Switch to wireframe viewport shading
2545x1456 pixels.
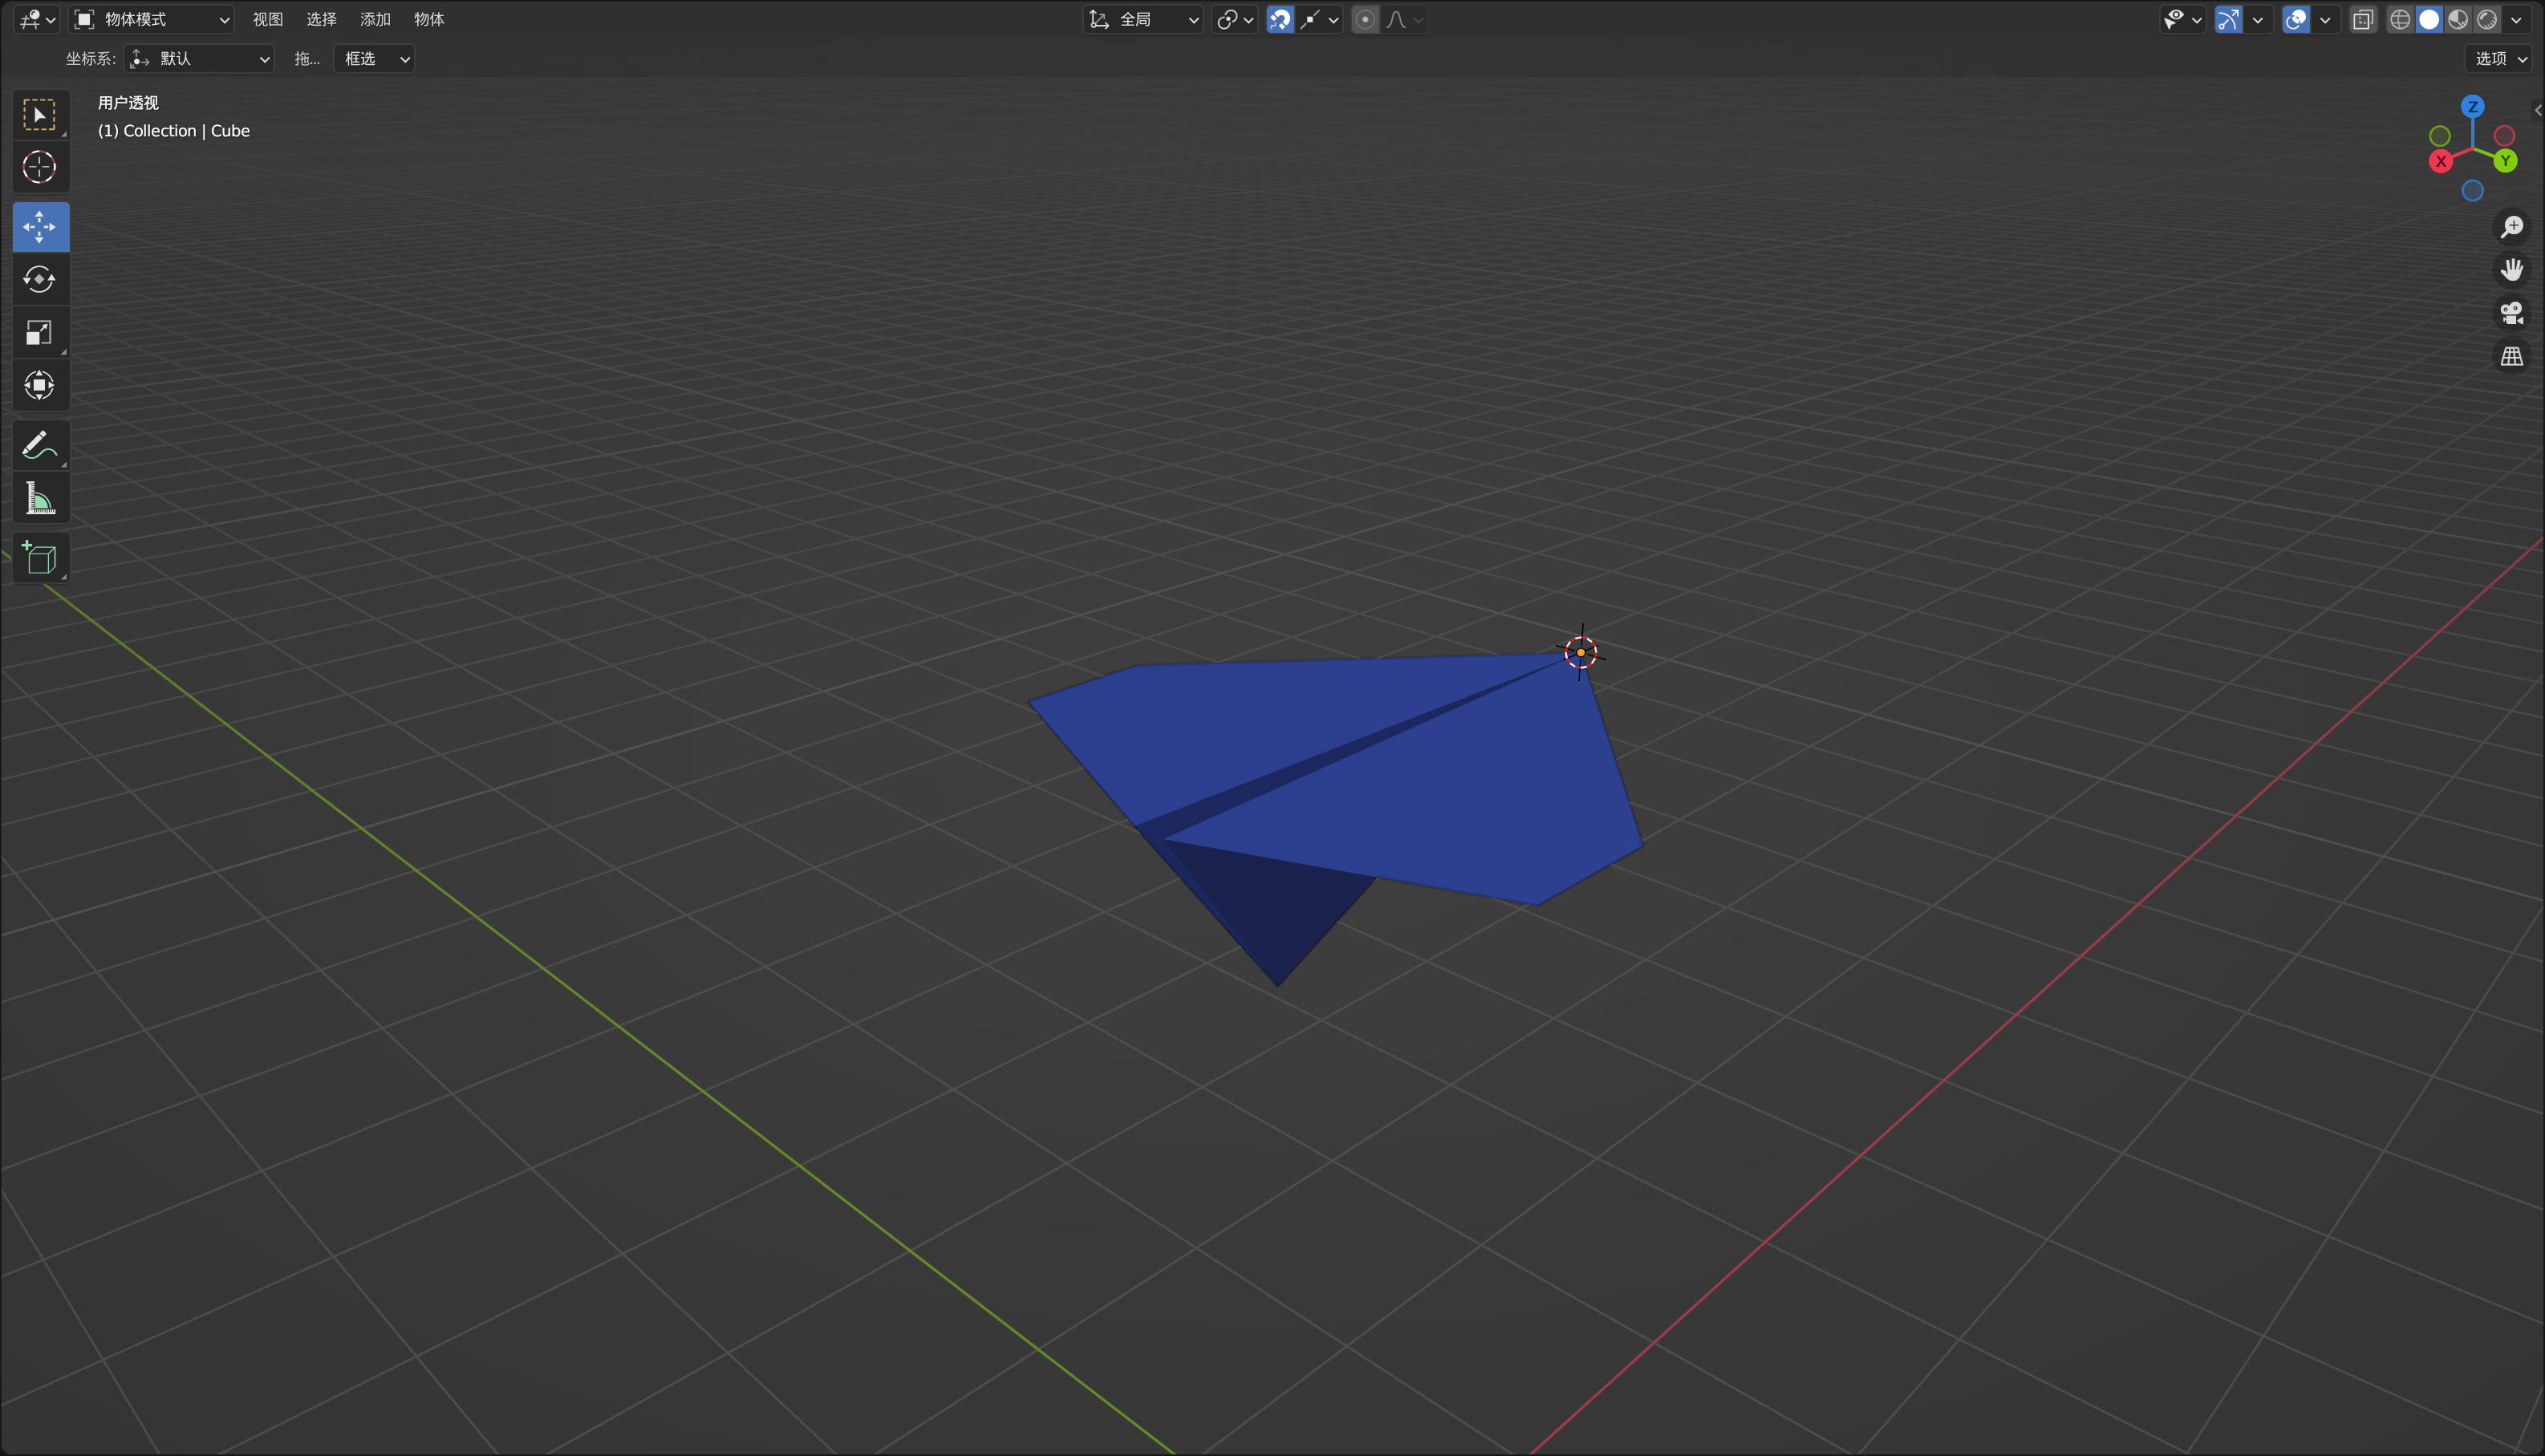[2400, 19]
